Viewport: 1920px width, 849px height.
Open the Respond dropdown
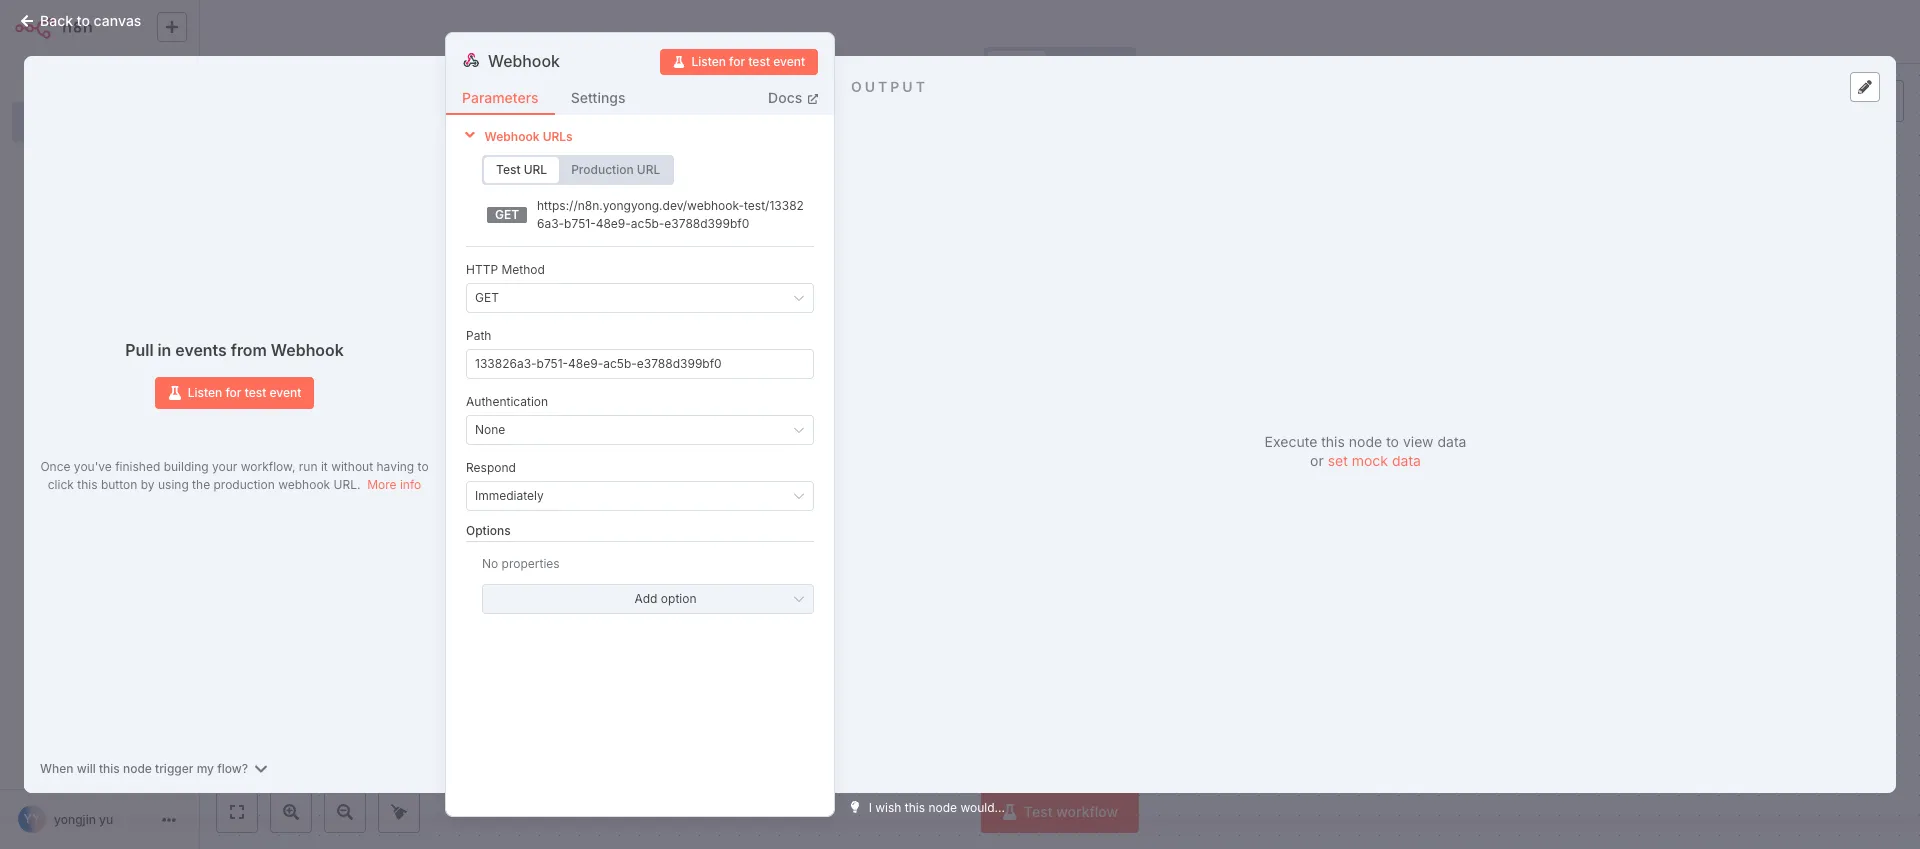pyautogui.click(x=639, y=496)
